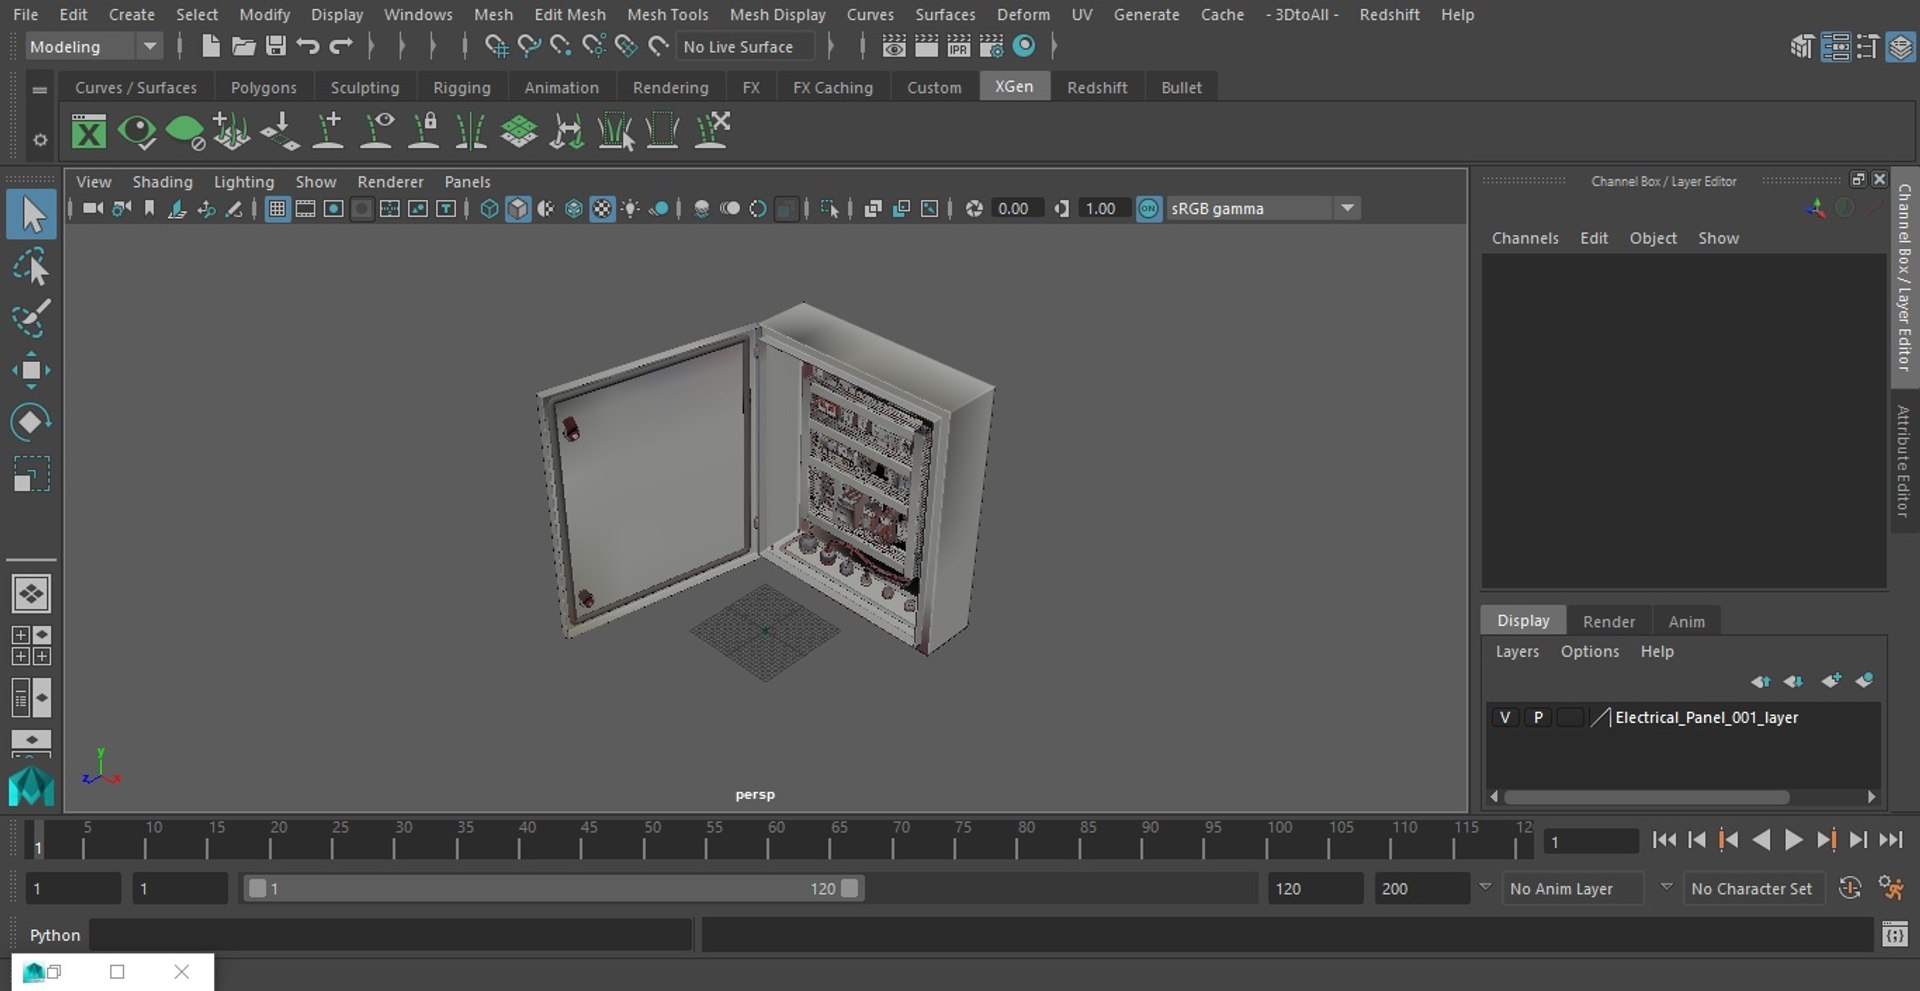This screenshot has height=991, width=1920.
Task: Switch to Rigging shelf tab
Action: coord(461,87)
